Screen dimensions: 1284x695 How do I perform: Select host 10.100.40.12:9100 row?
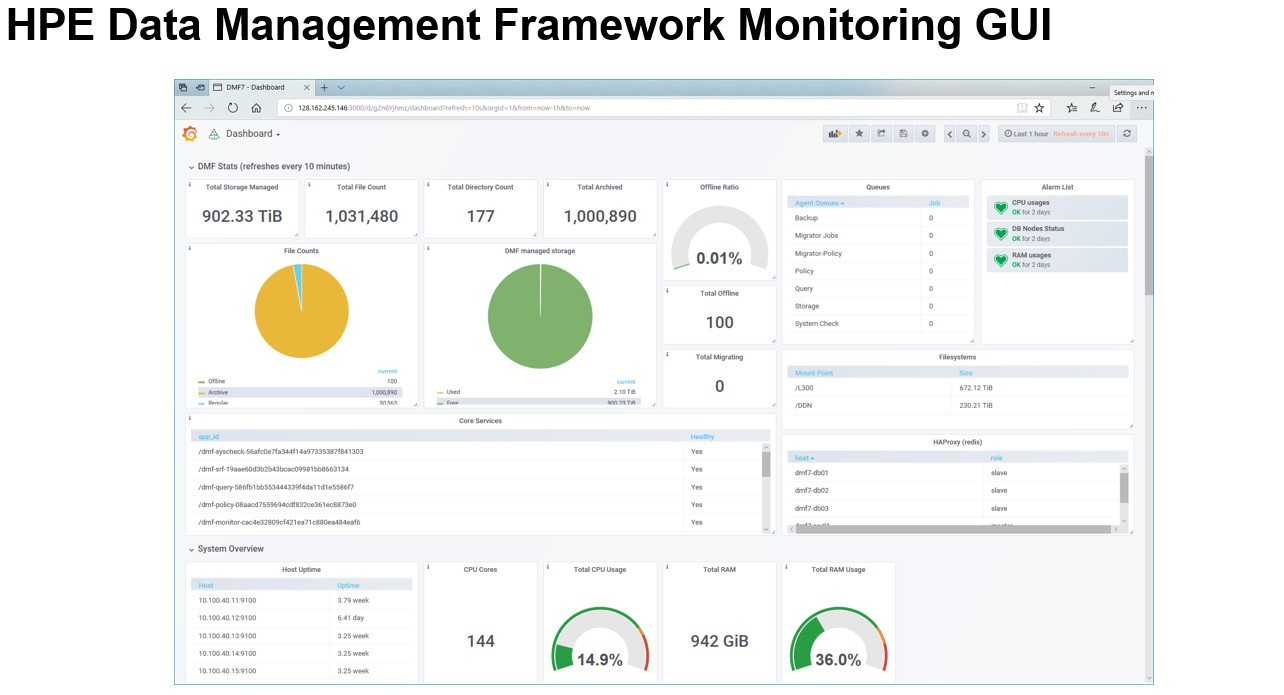pyautogui.click(x=301, y=618)
